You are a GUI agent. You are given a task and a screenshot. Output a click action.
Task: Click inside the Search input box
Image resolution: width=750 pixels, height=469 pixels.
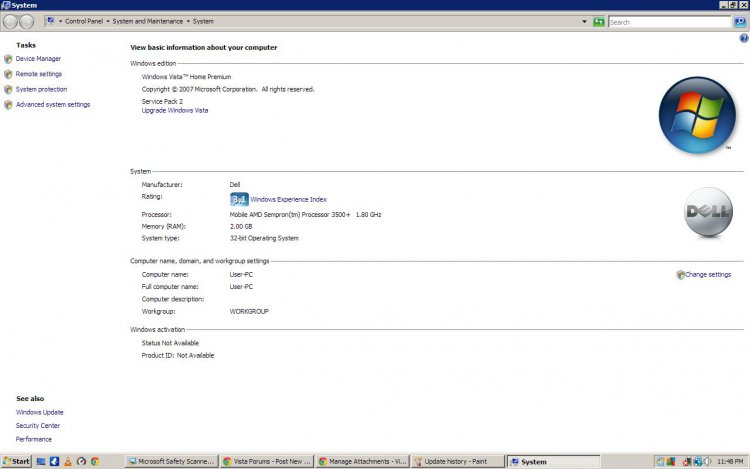[670, 22]
